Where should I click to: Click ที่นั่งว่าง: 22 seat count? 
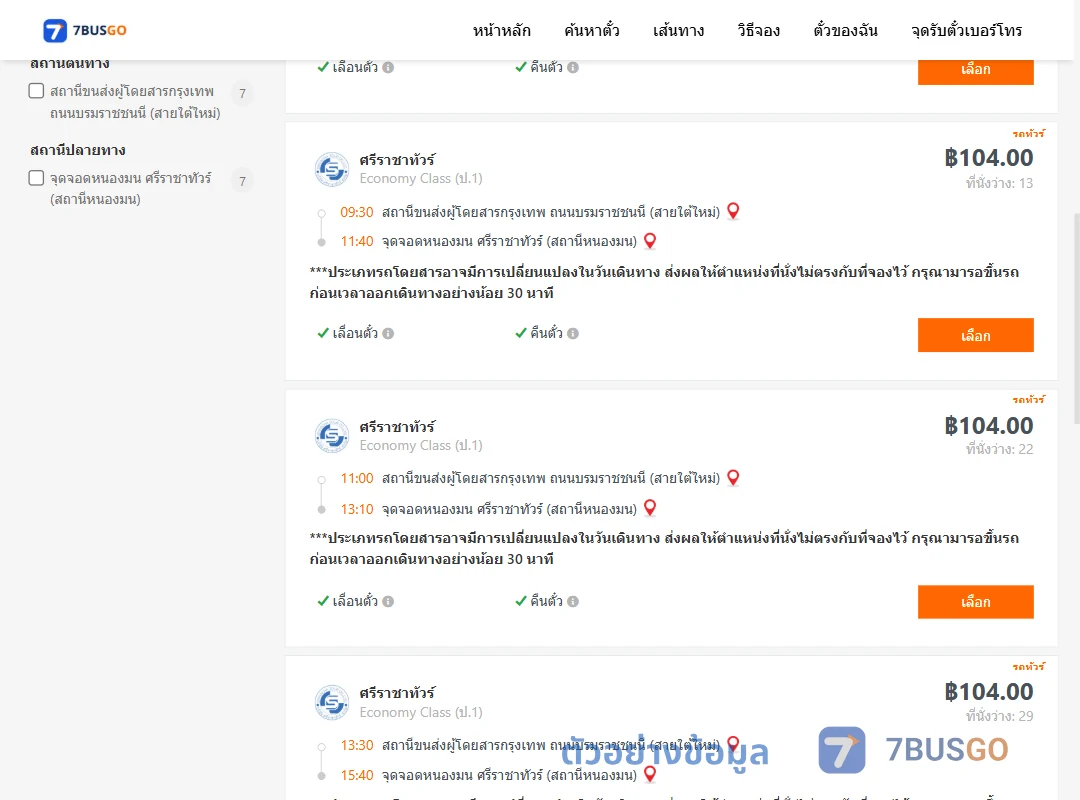click(x=999, y=449)
